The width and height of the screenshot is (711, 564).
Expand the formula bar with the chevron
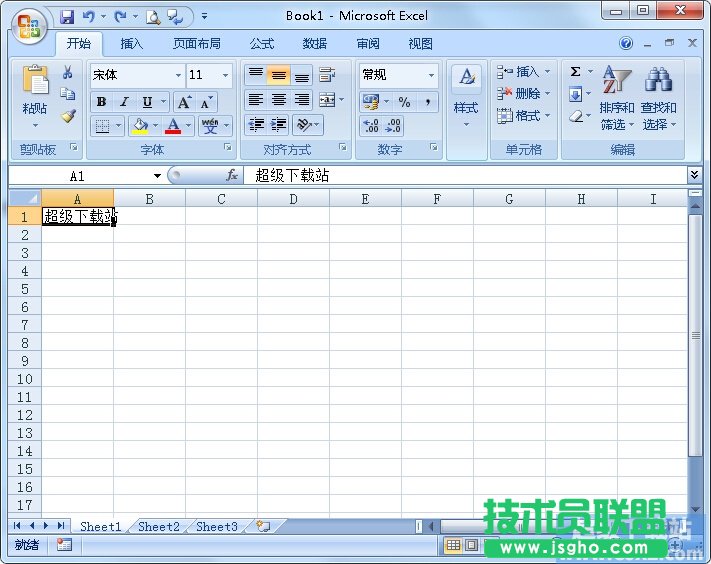pos(694,175)
